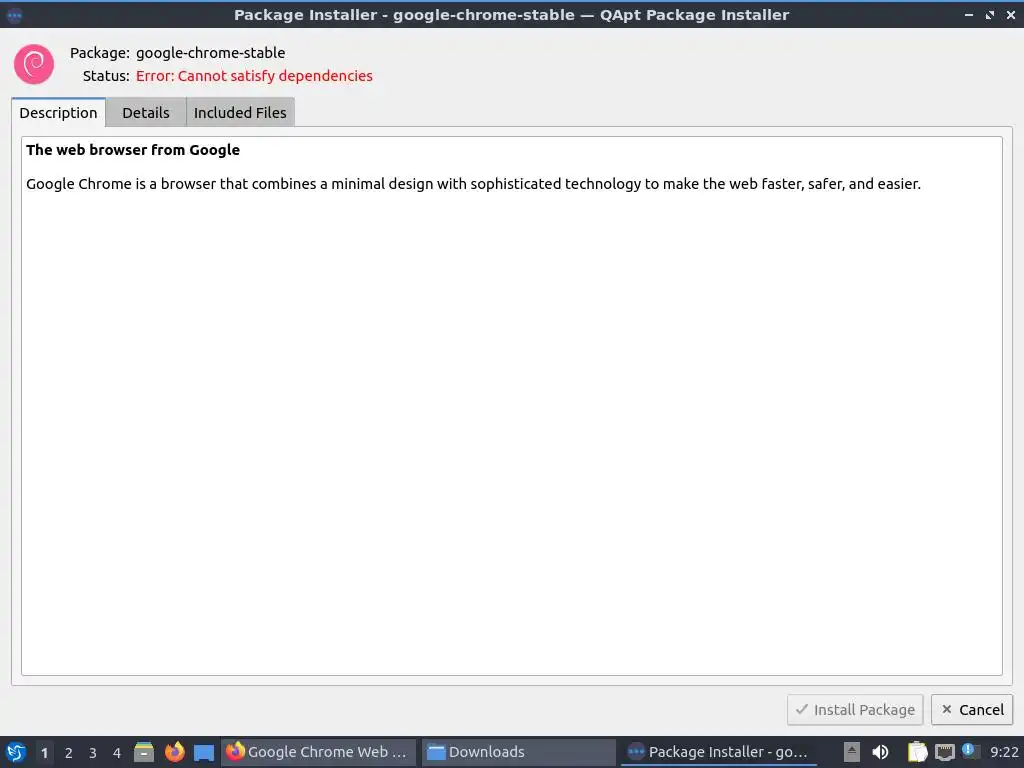Close the QApt Package Installer window

pos(1010,14)
